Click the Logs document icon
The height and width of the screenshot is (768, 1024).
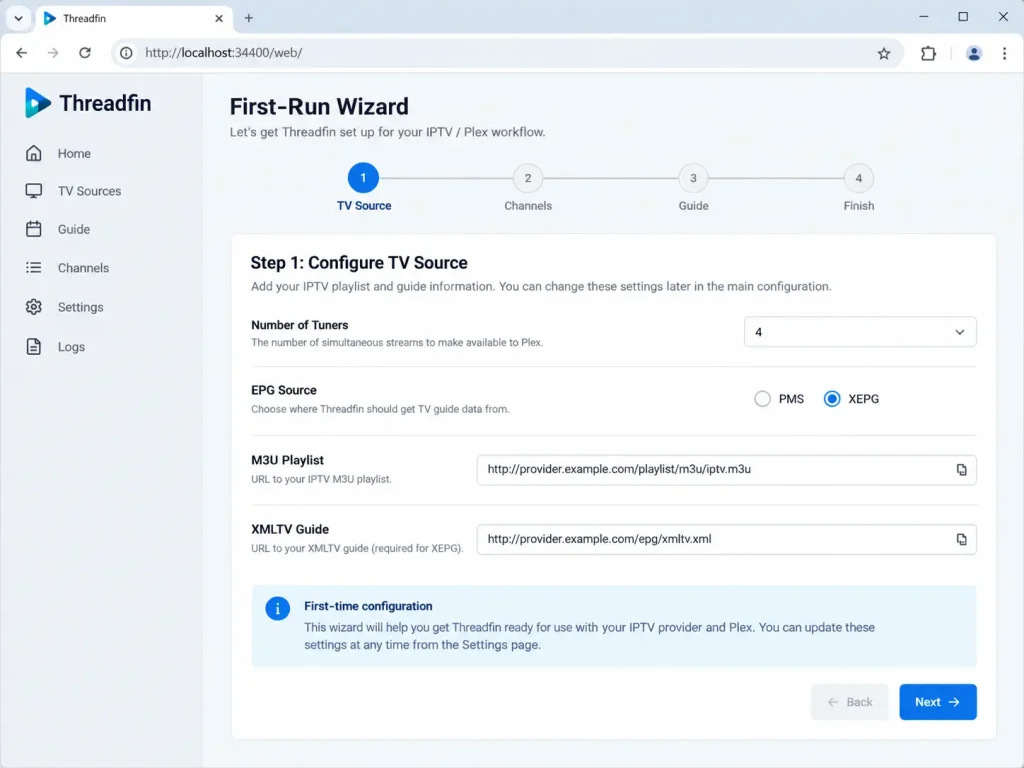click(x=33, y=347)
